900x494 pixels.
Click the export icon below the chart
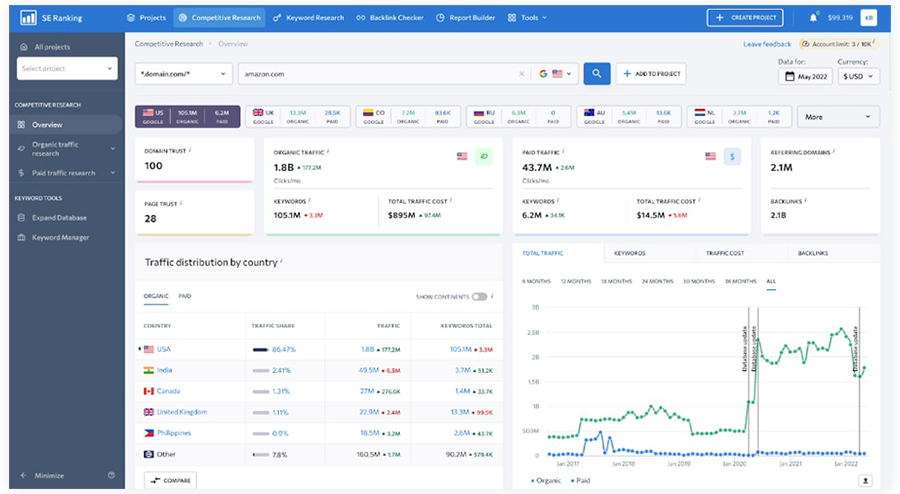tap(865, 481)
